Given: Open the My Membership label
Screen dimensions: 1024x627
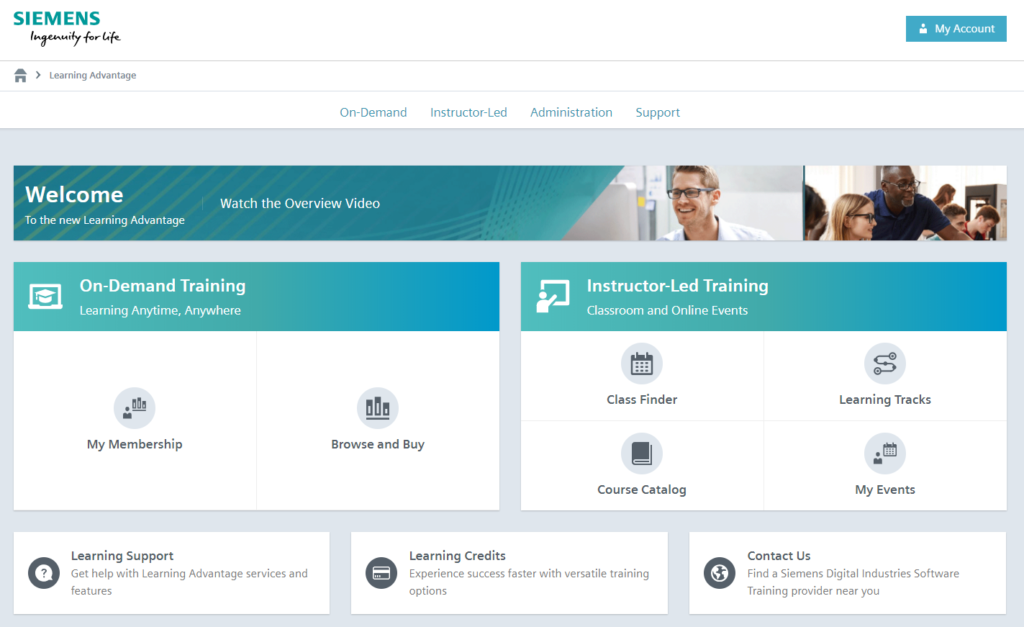Looking at the screenshot, I should coord(135,444).
